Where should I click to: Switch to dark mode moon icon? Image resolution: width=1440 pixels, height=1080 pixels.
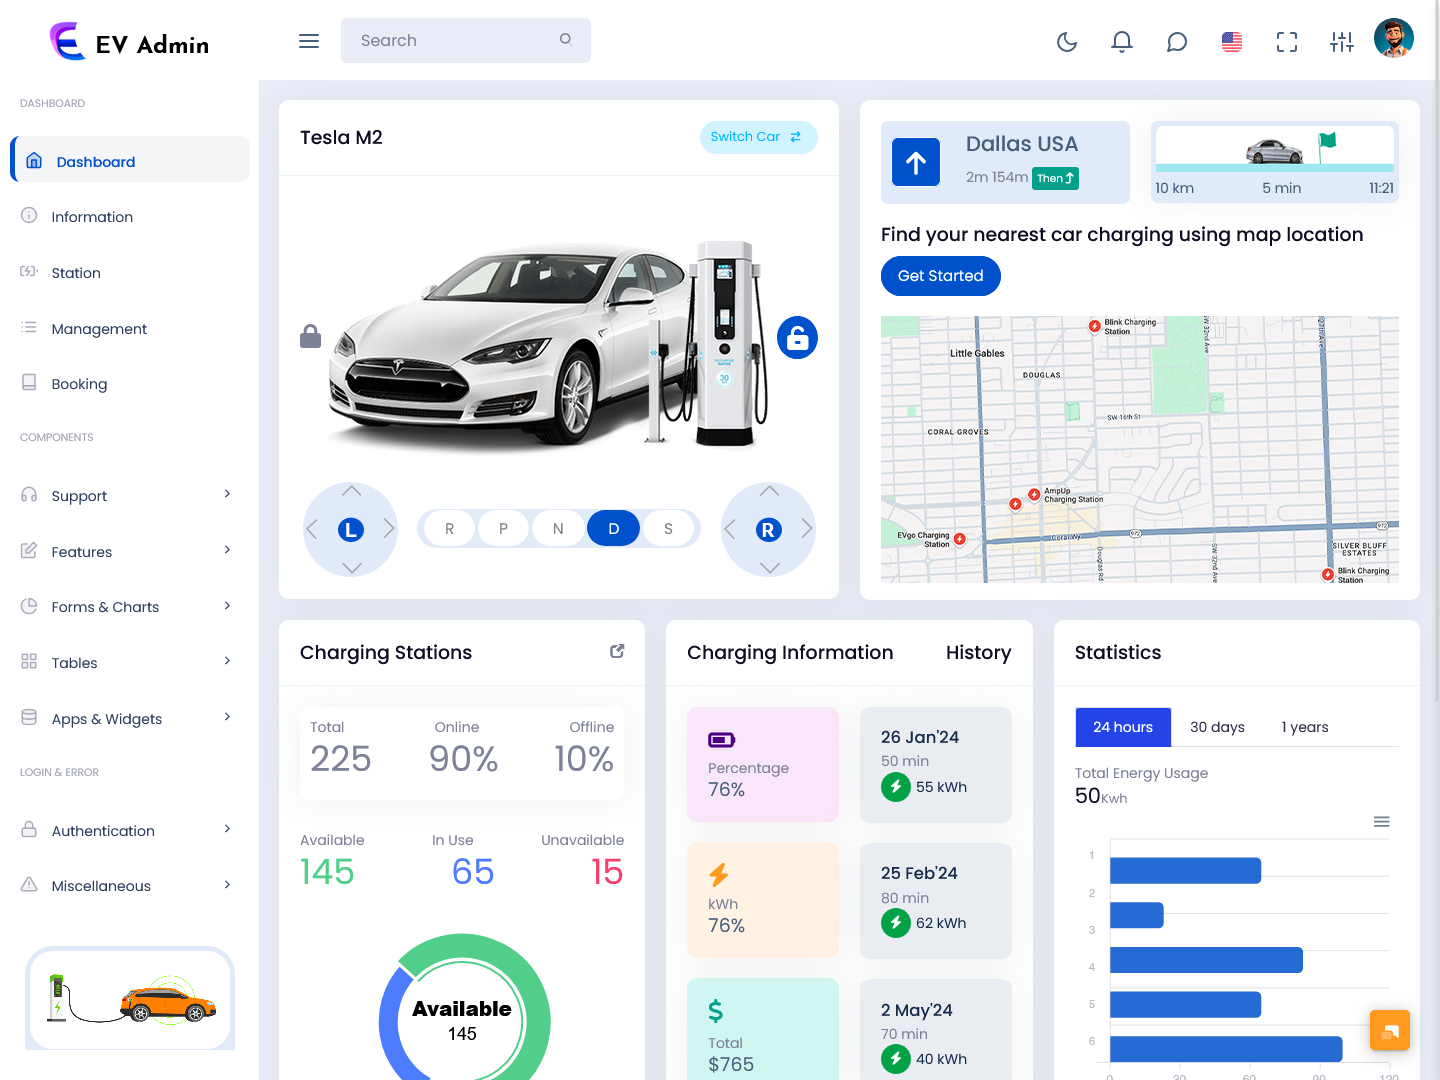(x=1067, y=41)
